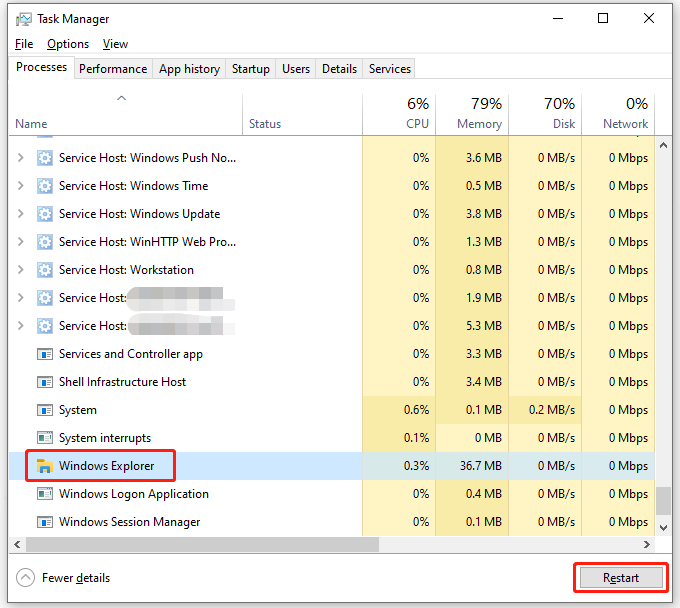The width and height of the screenshot is (680, 608).
Task: Click the Shell Infrastructure Host icon
Action: pos(44,382)
